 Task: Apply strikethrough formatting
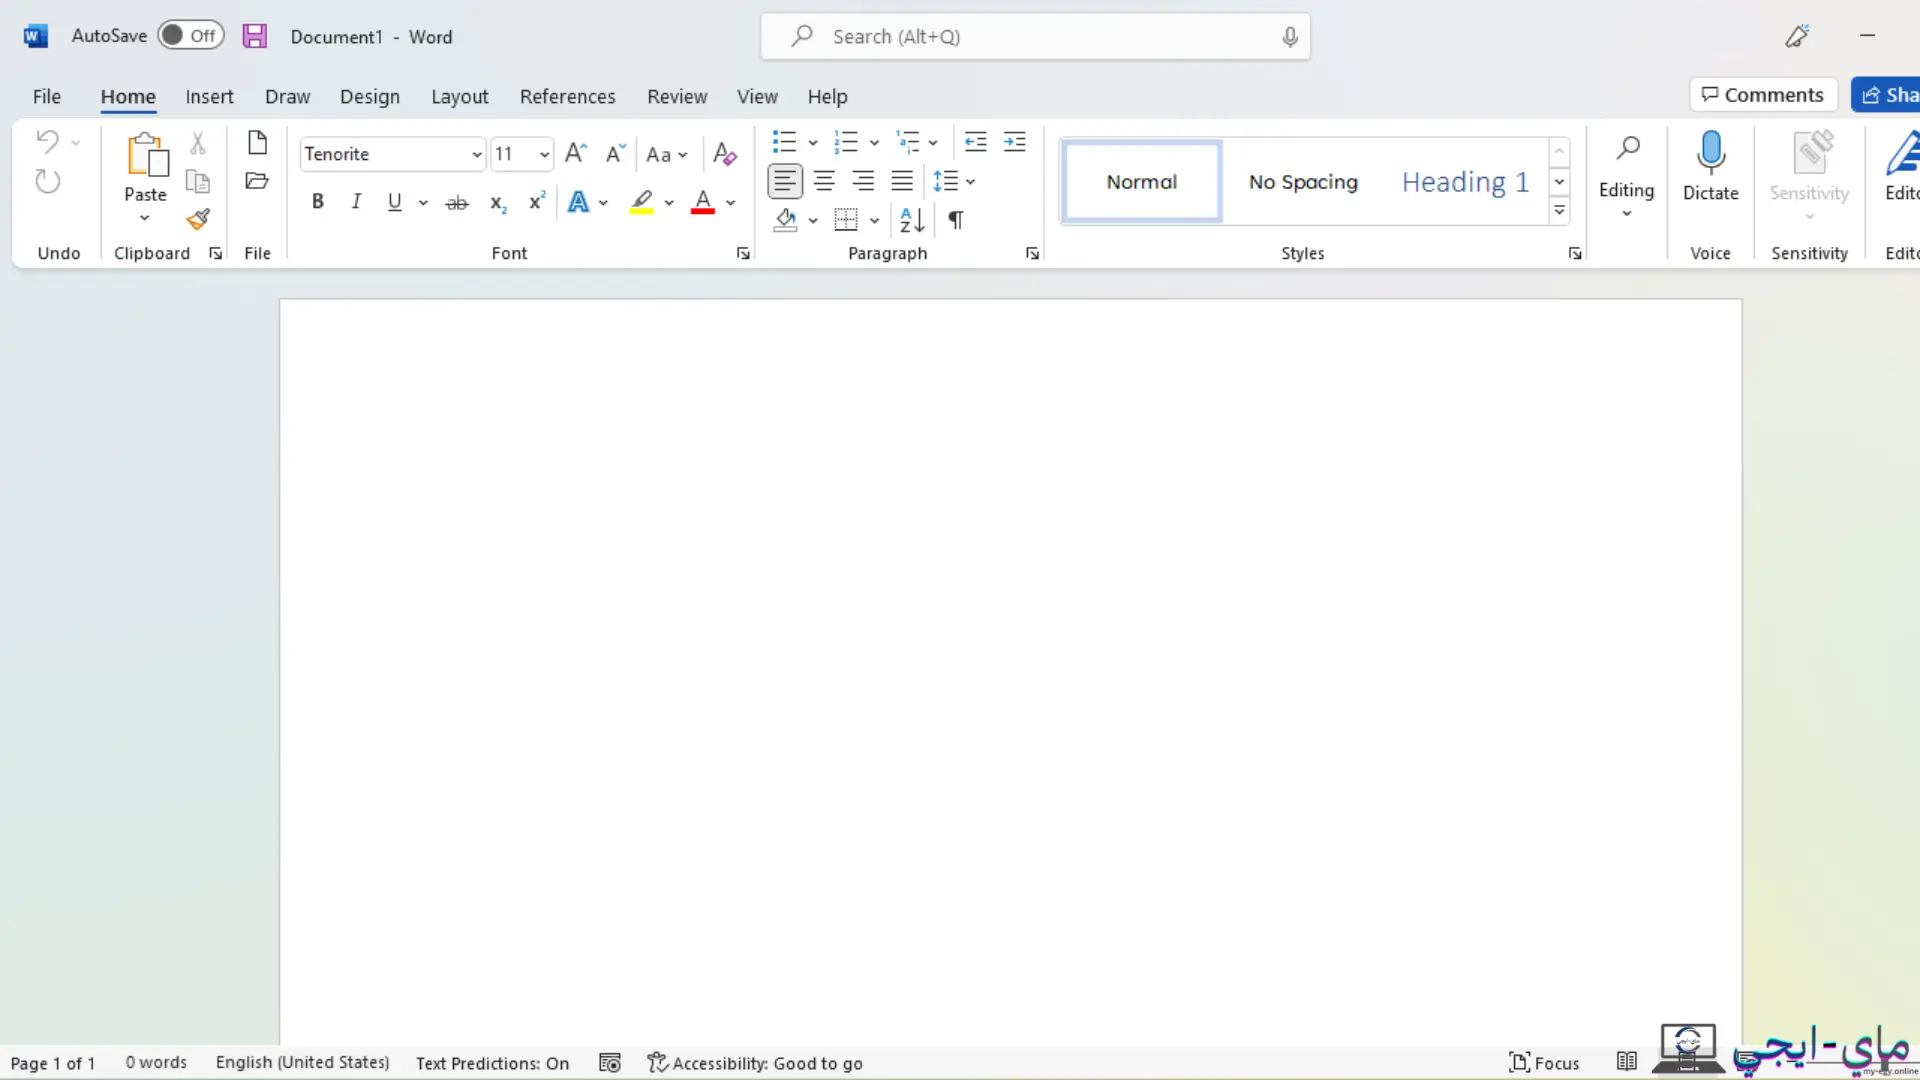click(x=457, y=203)
